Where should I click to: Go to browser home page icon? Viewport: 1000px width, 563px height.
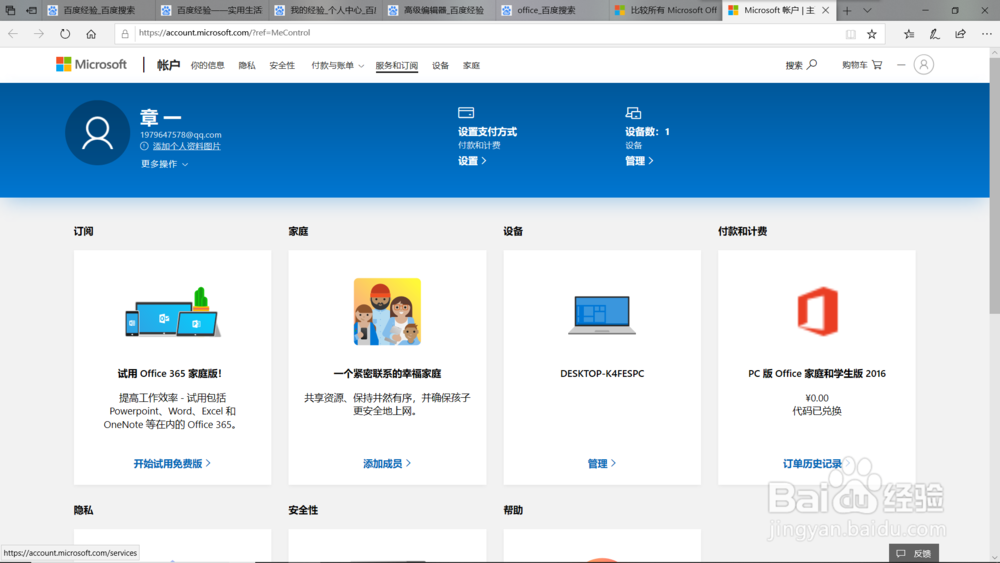(x=91, y=34)
